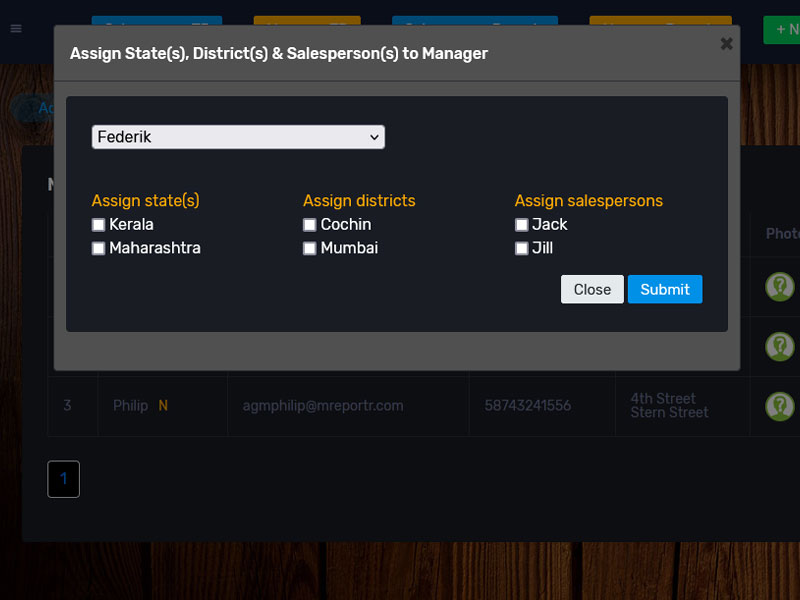This screenshot has width=800, height=600.
Task: Click the phone number 58743241556
Action: click(x=528, y=406)
